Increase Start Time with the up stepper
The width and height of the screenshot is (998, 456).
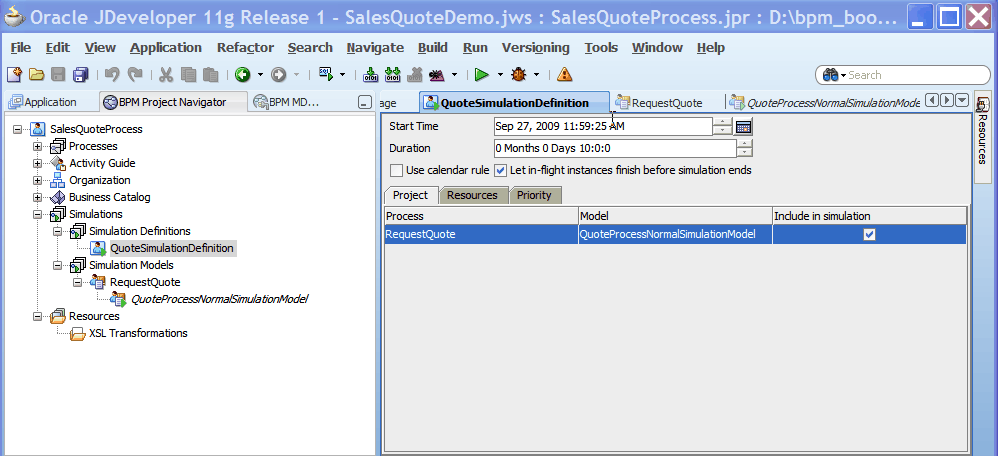(722, 122)
